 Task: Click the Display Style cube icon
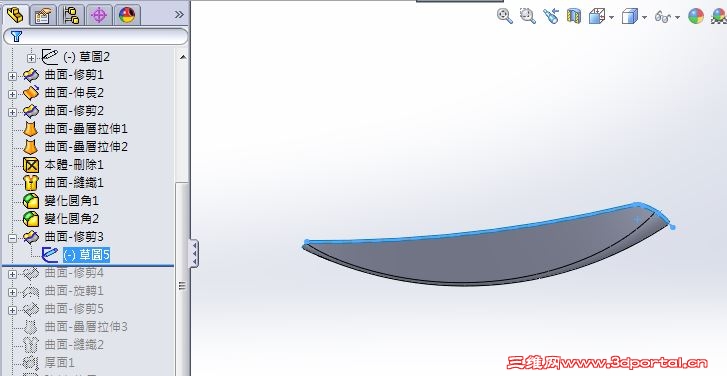(630, 17)
